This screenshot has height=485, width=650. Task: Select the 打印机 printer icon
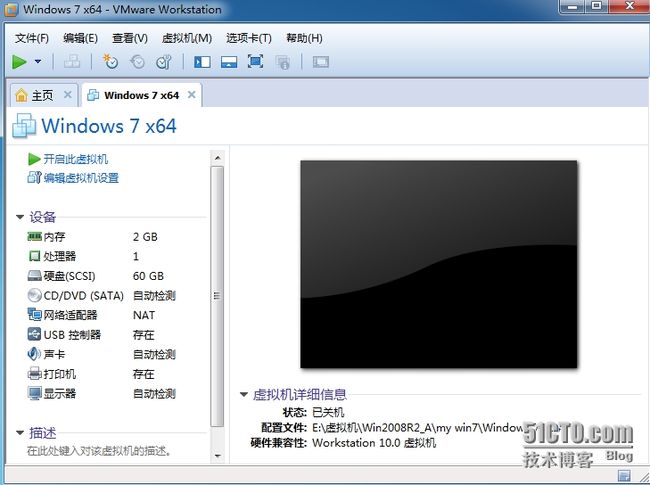(x=34, y=373)
